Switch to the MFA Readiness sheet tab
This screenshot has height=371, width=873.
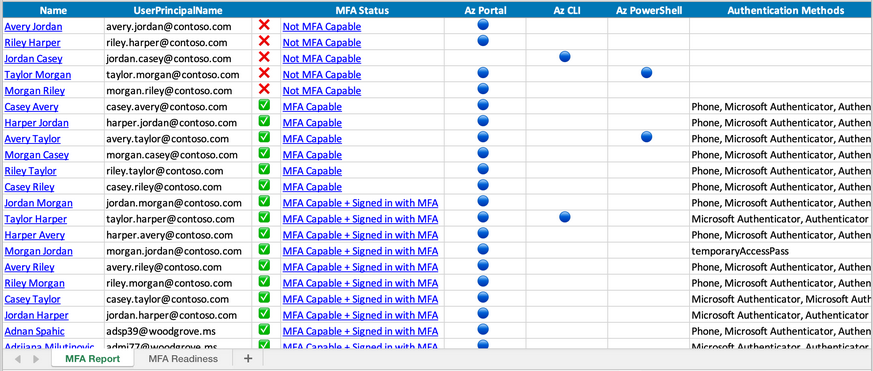point(183,359)
